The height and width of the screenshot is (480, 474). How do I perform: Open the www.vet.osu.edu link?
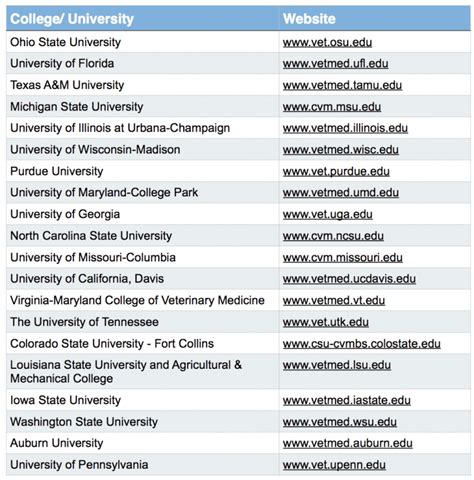click(x=327, y=42)
